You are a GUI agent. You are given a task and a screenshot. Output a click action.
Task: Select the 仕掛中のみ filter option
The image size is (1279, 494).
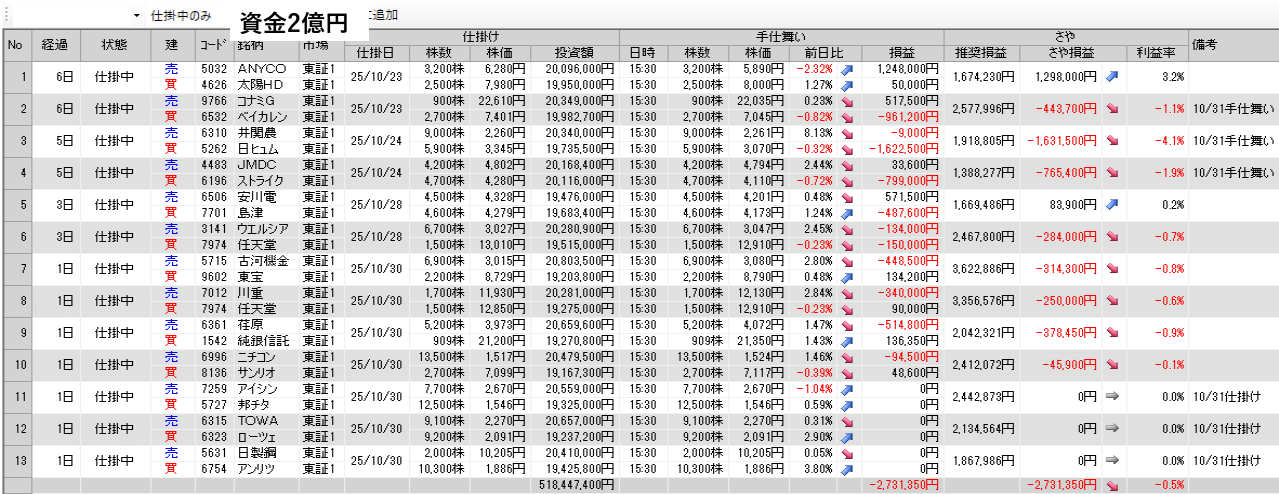(181, 16)
